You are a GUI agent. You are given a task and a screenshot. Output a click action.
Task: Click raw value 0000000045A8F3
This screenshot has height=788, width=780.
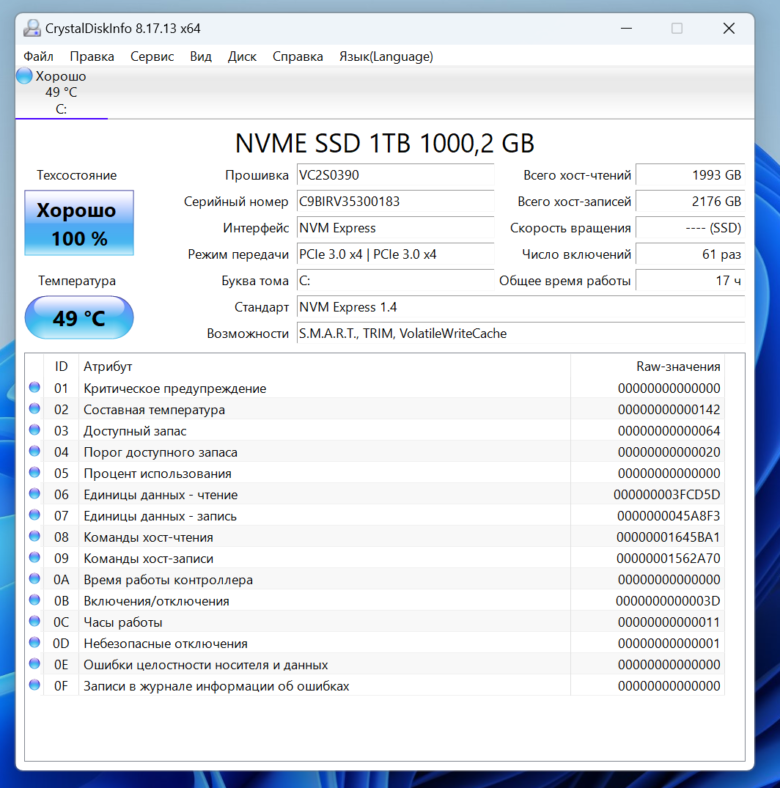(x=668, y=516)
